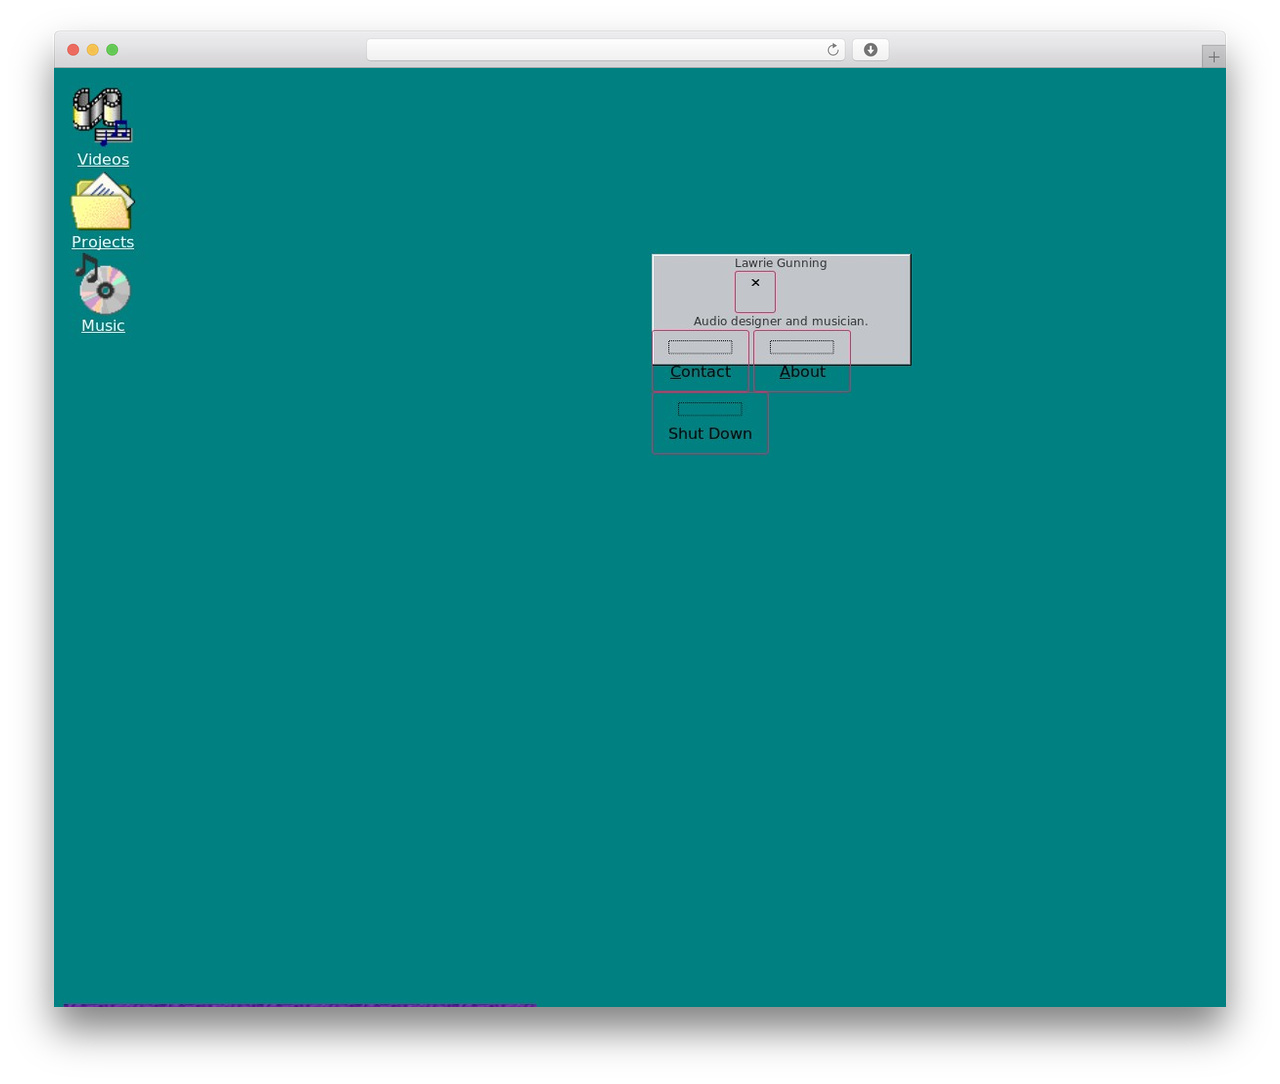Follow the Projects text link

coord(103,242)
